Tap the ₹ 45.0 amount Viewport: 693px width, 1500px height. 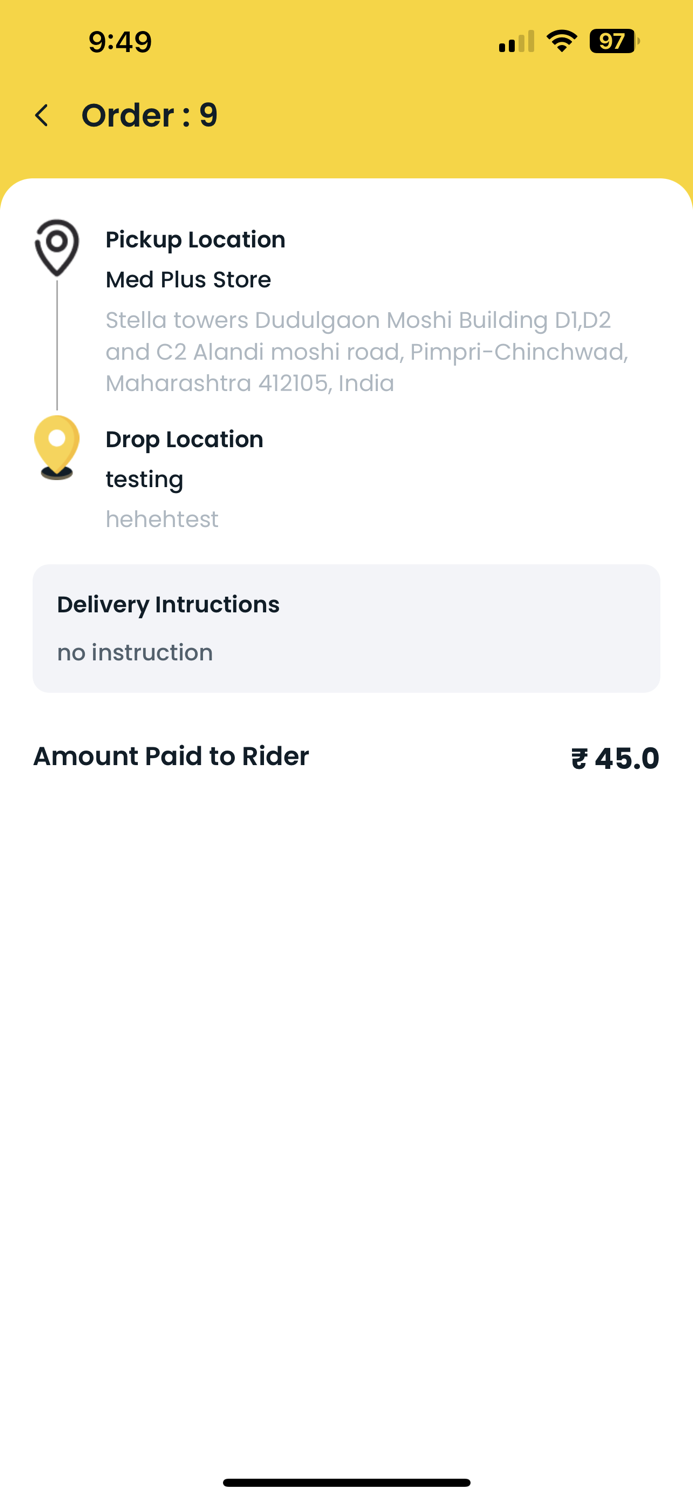[x=614, y=758]
